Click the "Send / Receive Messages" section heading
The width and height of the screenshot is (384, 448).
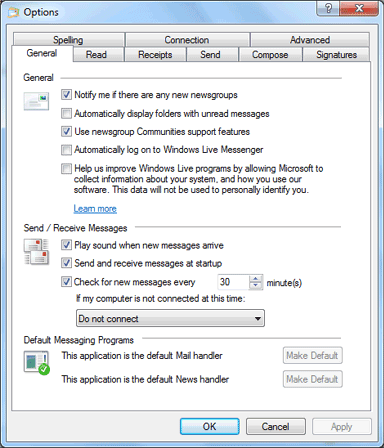pos(75,228)
